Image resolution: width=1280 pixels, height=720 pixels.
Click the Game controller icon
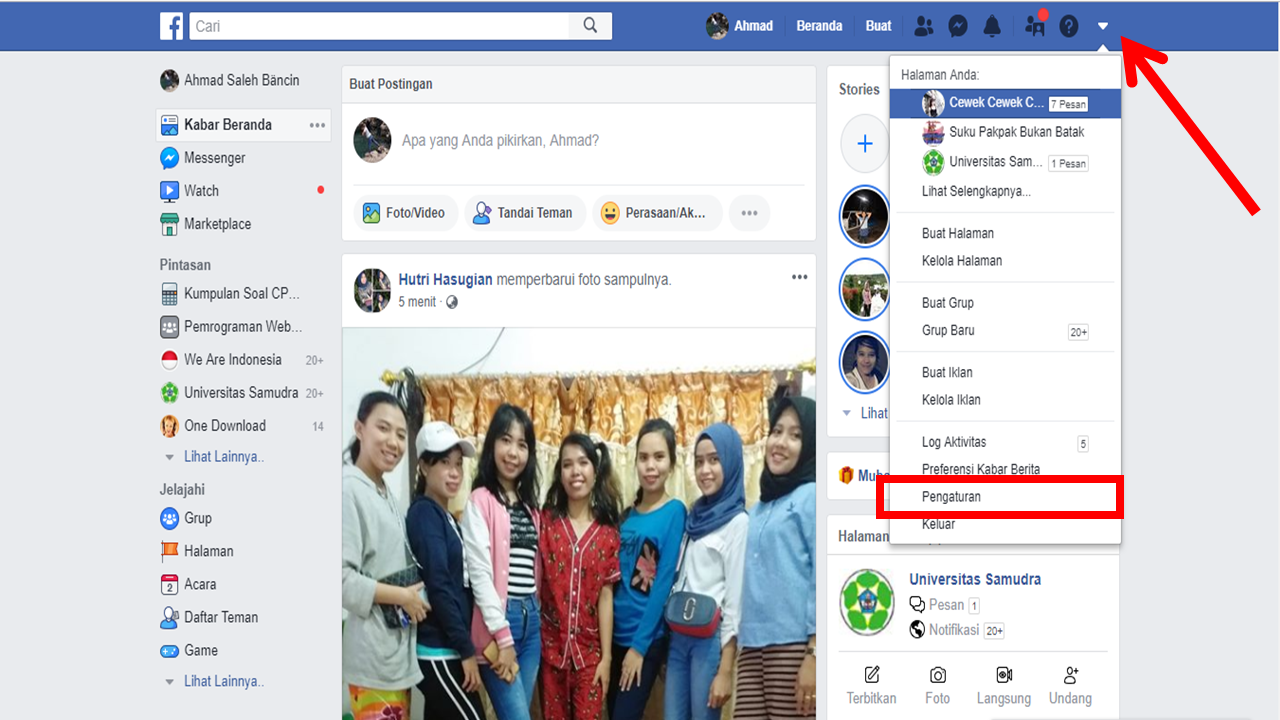[x=170, y=650]
